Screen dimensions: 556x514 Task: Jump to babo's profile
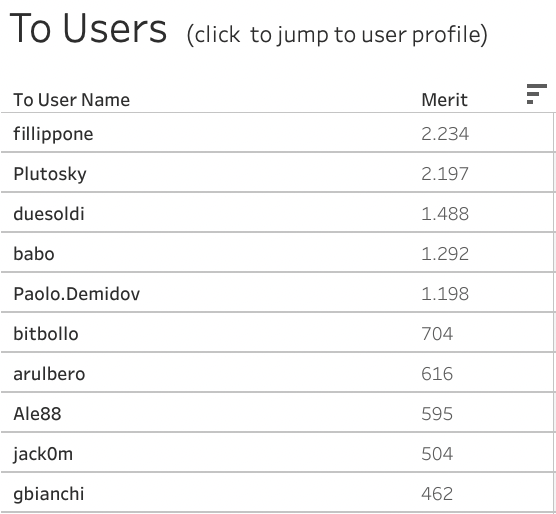[34, 254]
